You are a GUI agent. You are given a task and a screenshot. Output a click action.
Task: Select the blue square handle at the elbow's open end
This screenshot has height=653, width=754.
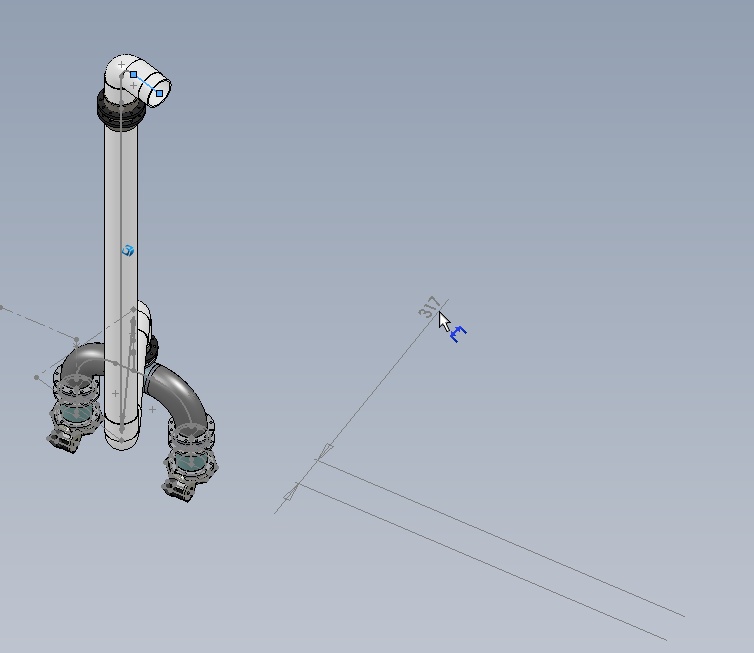pos(159,93)
